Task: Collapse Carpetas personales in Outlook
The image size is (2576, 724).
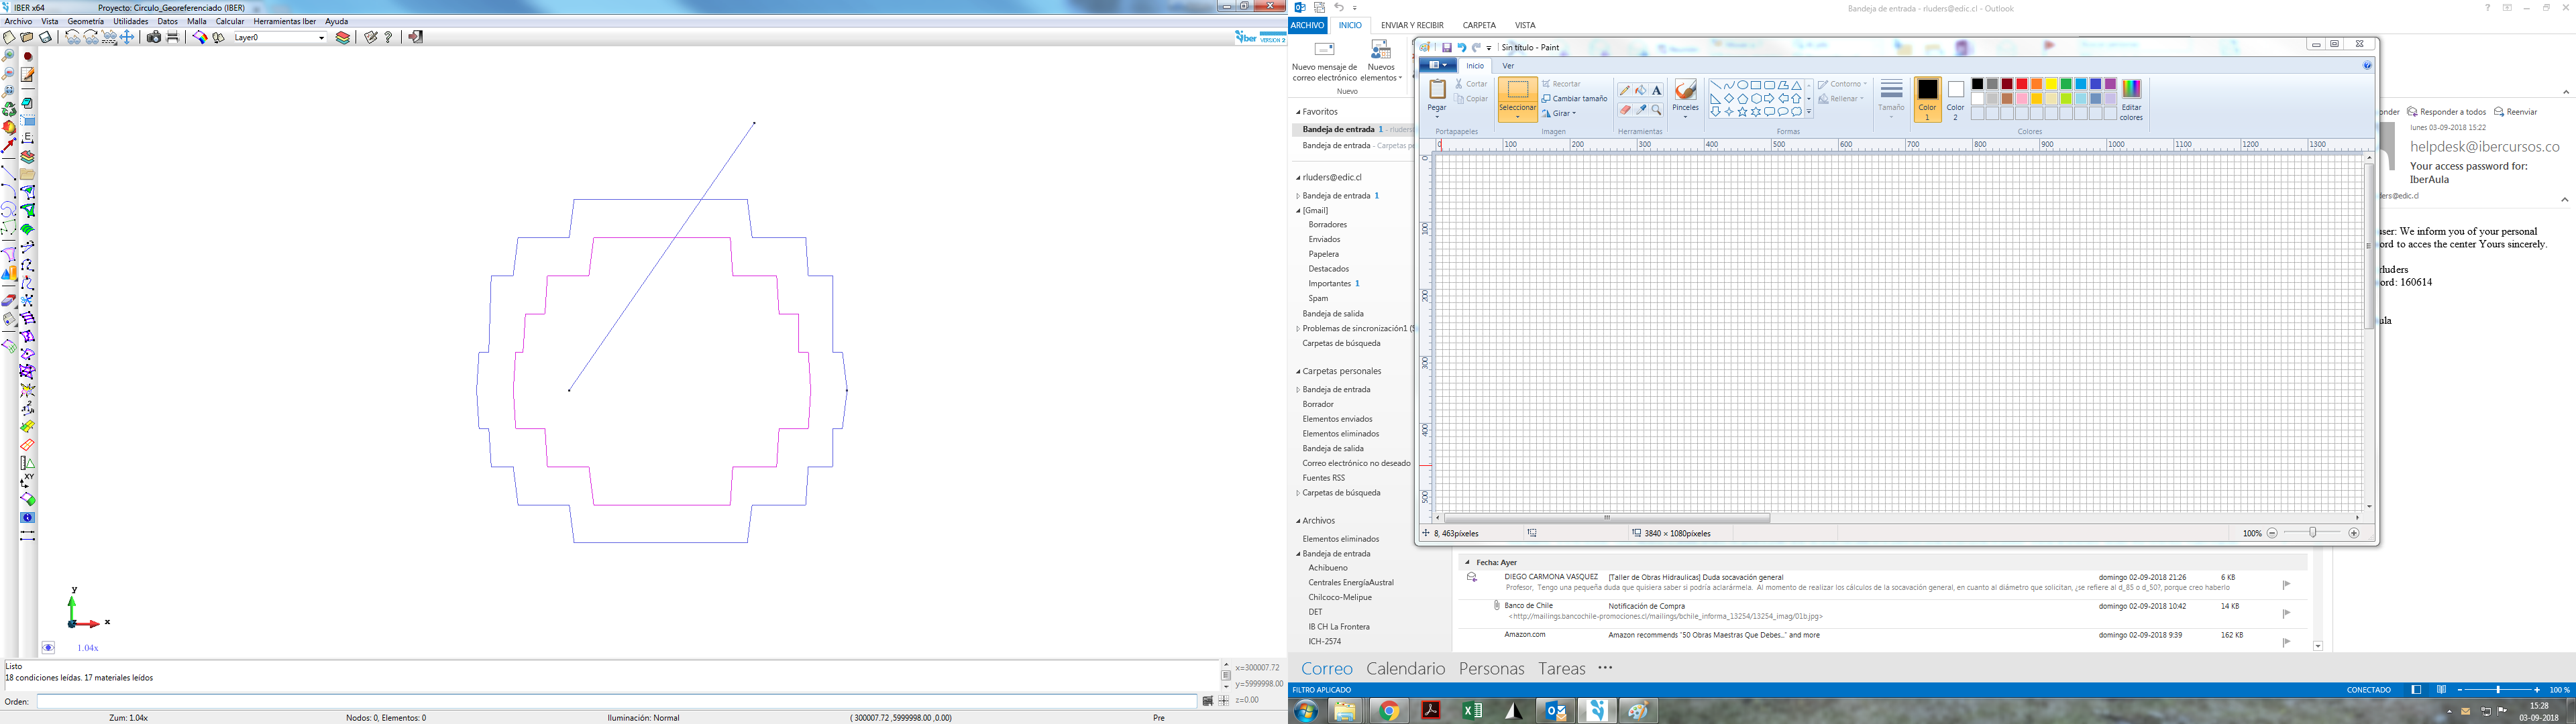Action: [x=1298, y=371]
